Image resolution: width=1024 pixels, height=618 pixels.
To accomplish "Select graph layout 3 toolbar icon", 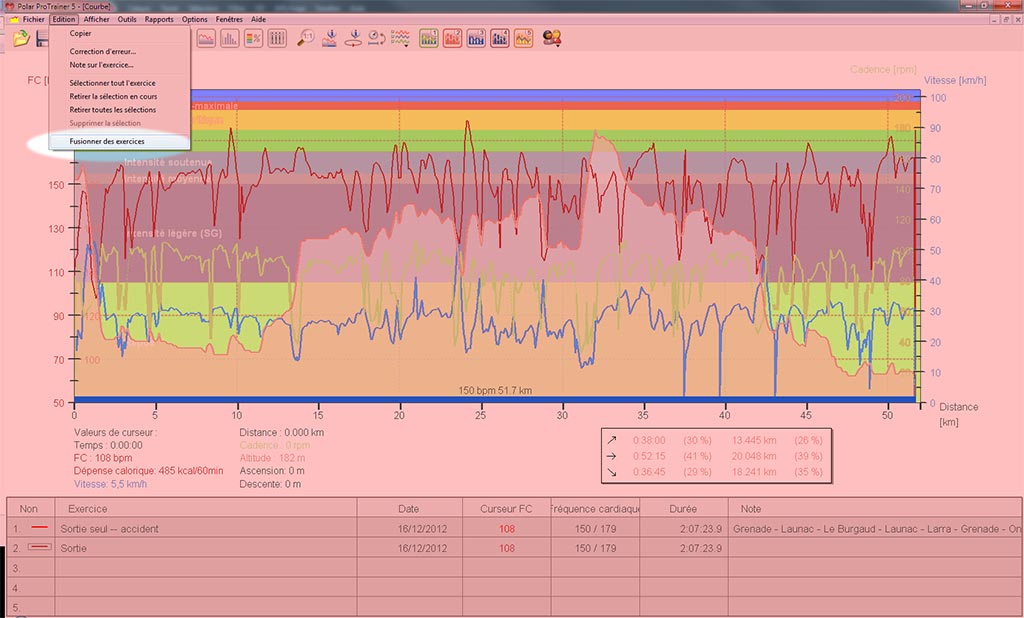I will coord(476,39).
